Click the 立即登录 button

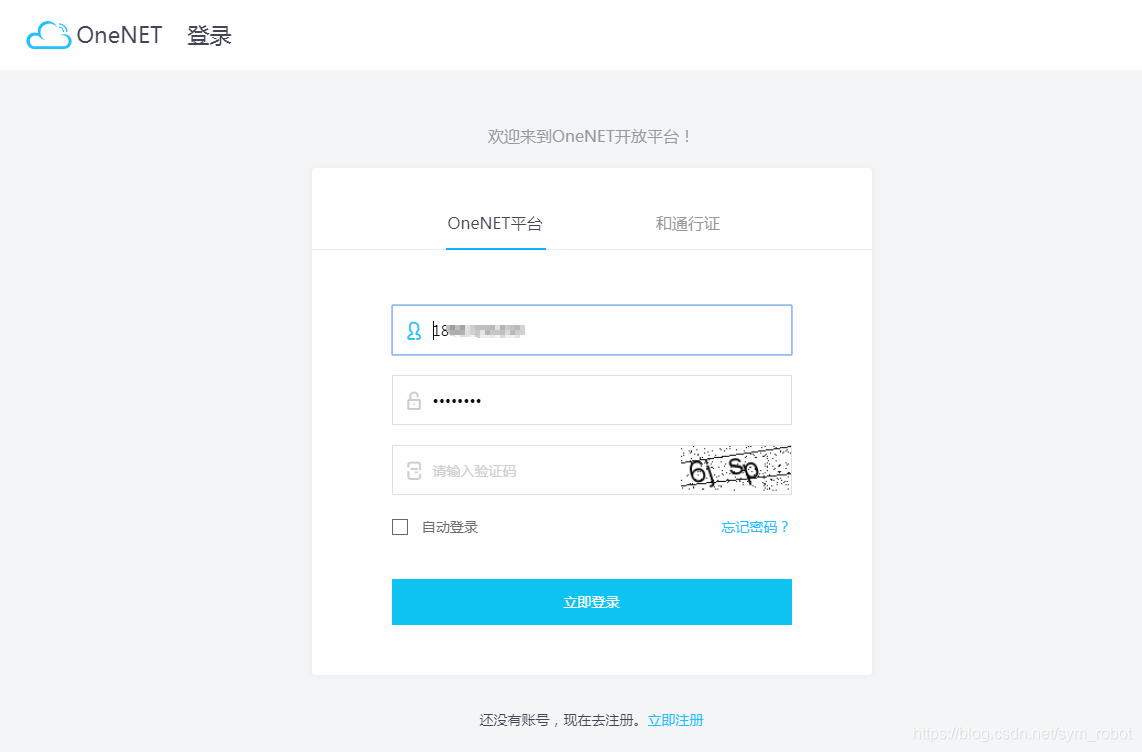(x=591, y=602)
